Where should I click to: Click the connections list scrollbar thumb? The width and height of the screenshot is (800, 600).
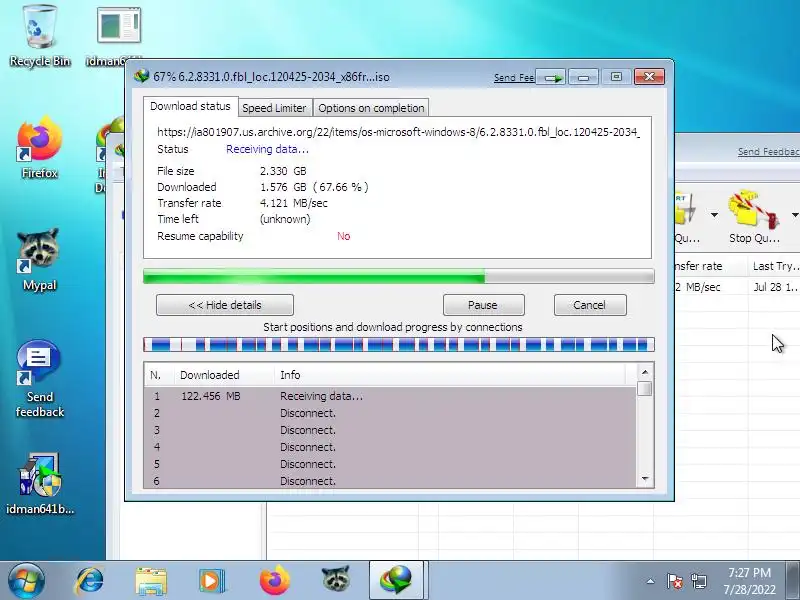(645, 389)
